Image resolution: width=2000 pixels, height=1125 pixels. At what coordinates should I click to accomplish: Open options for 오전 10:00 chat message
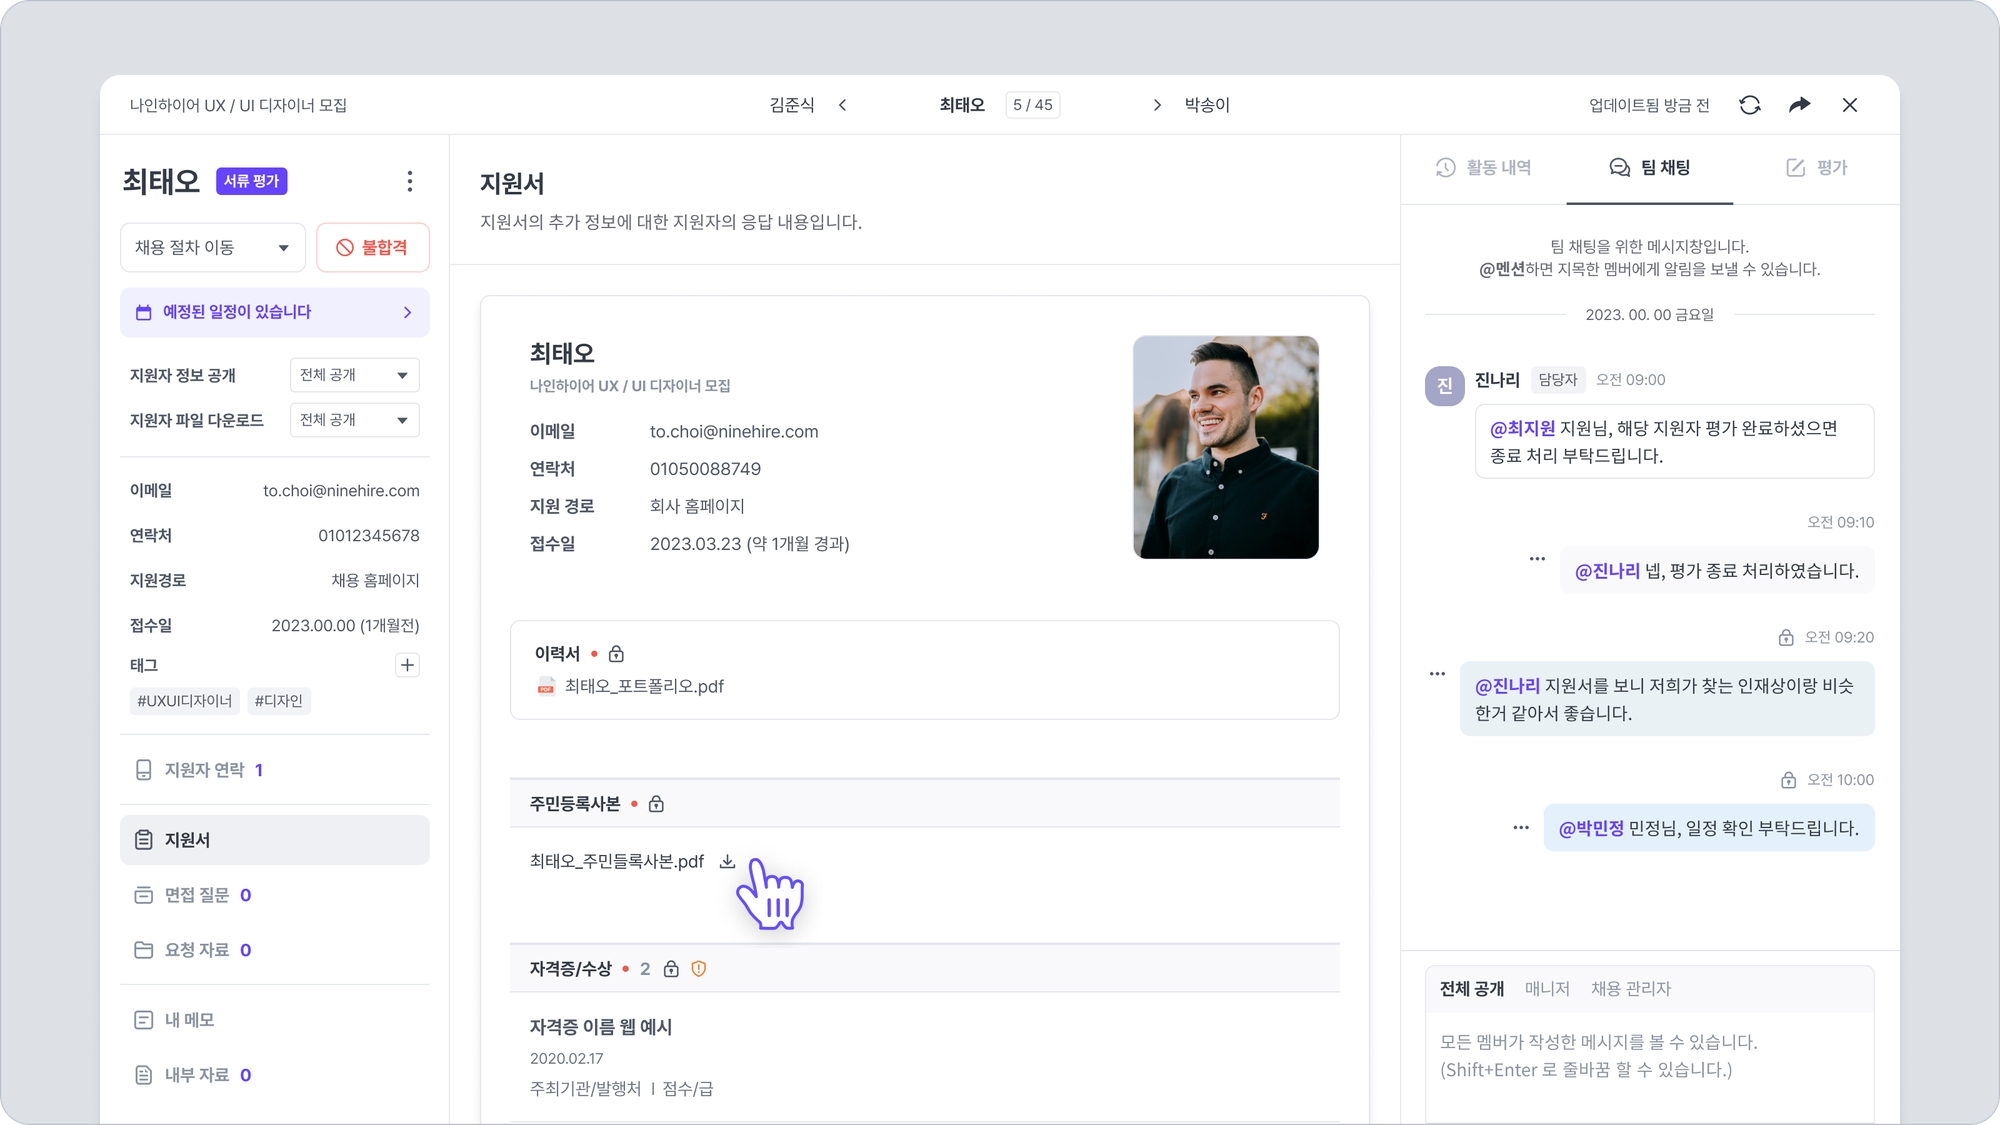pos(1521,828)
